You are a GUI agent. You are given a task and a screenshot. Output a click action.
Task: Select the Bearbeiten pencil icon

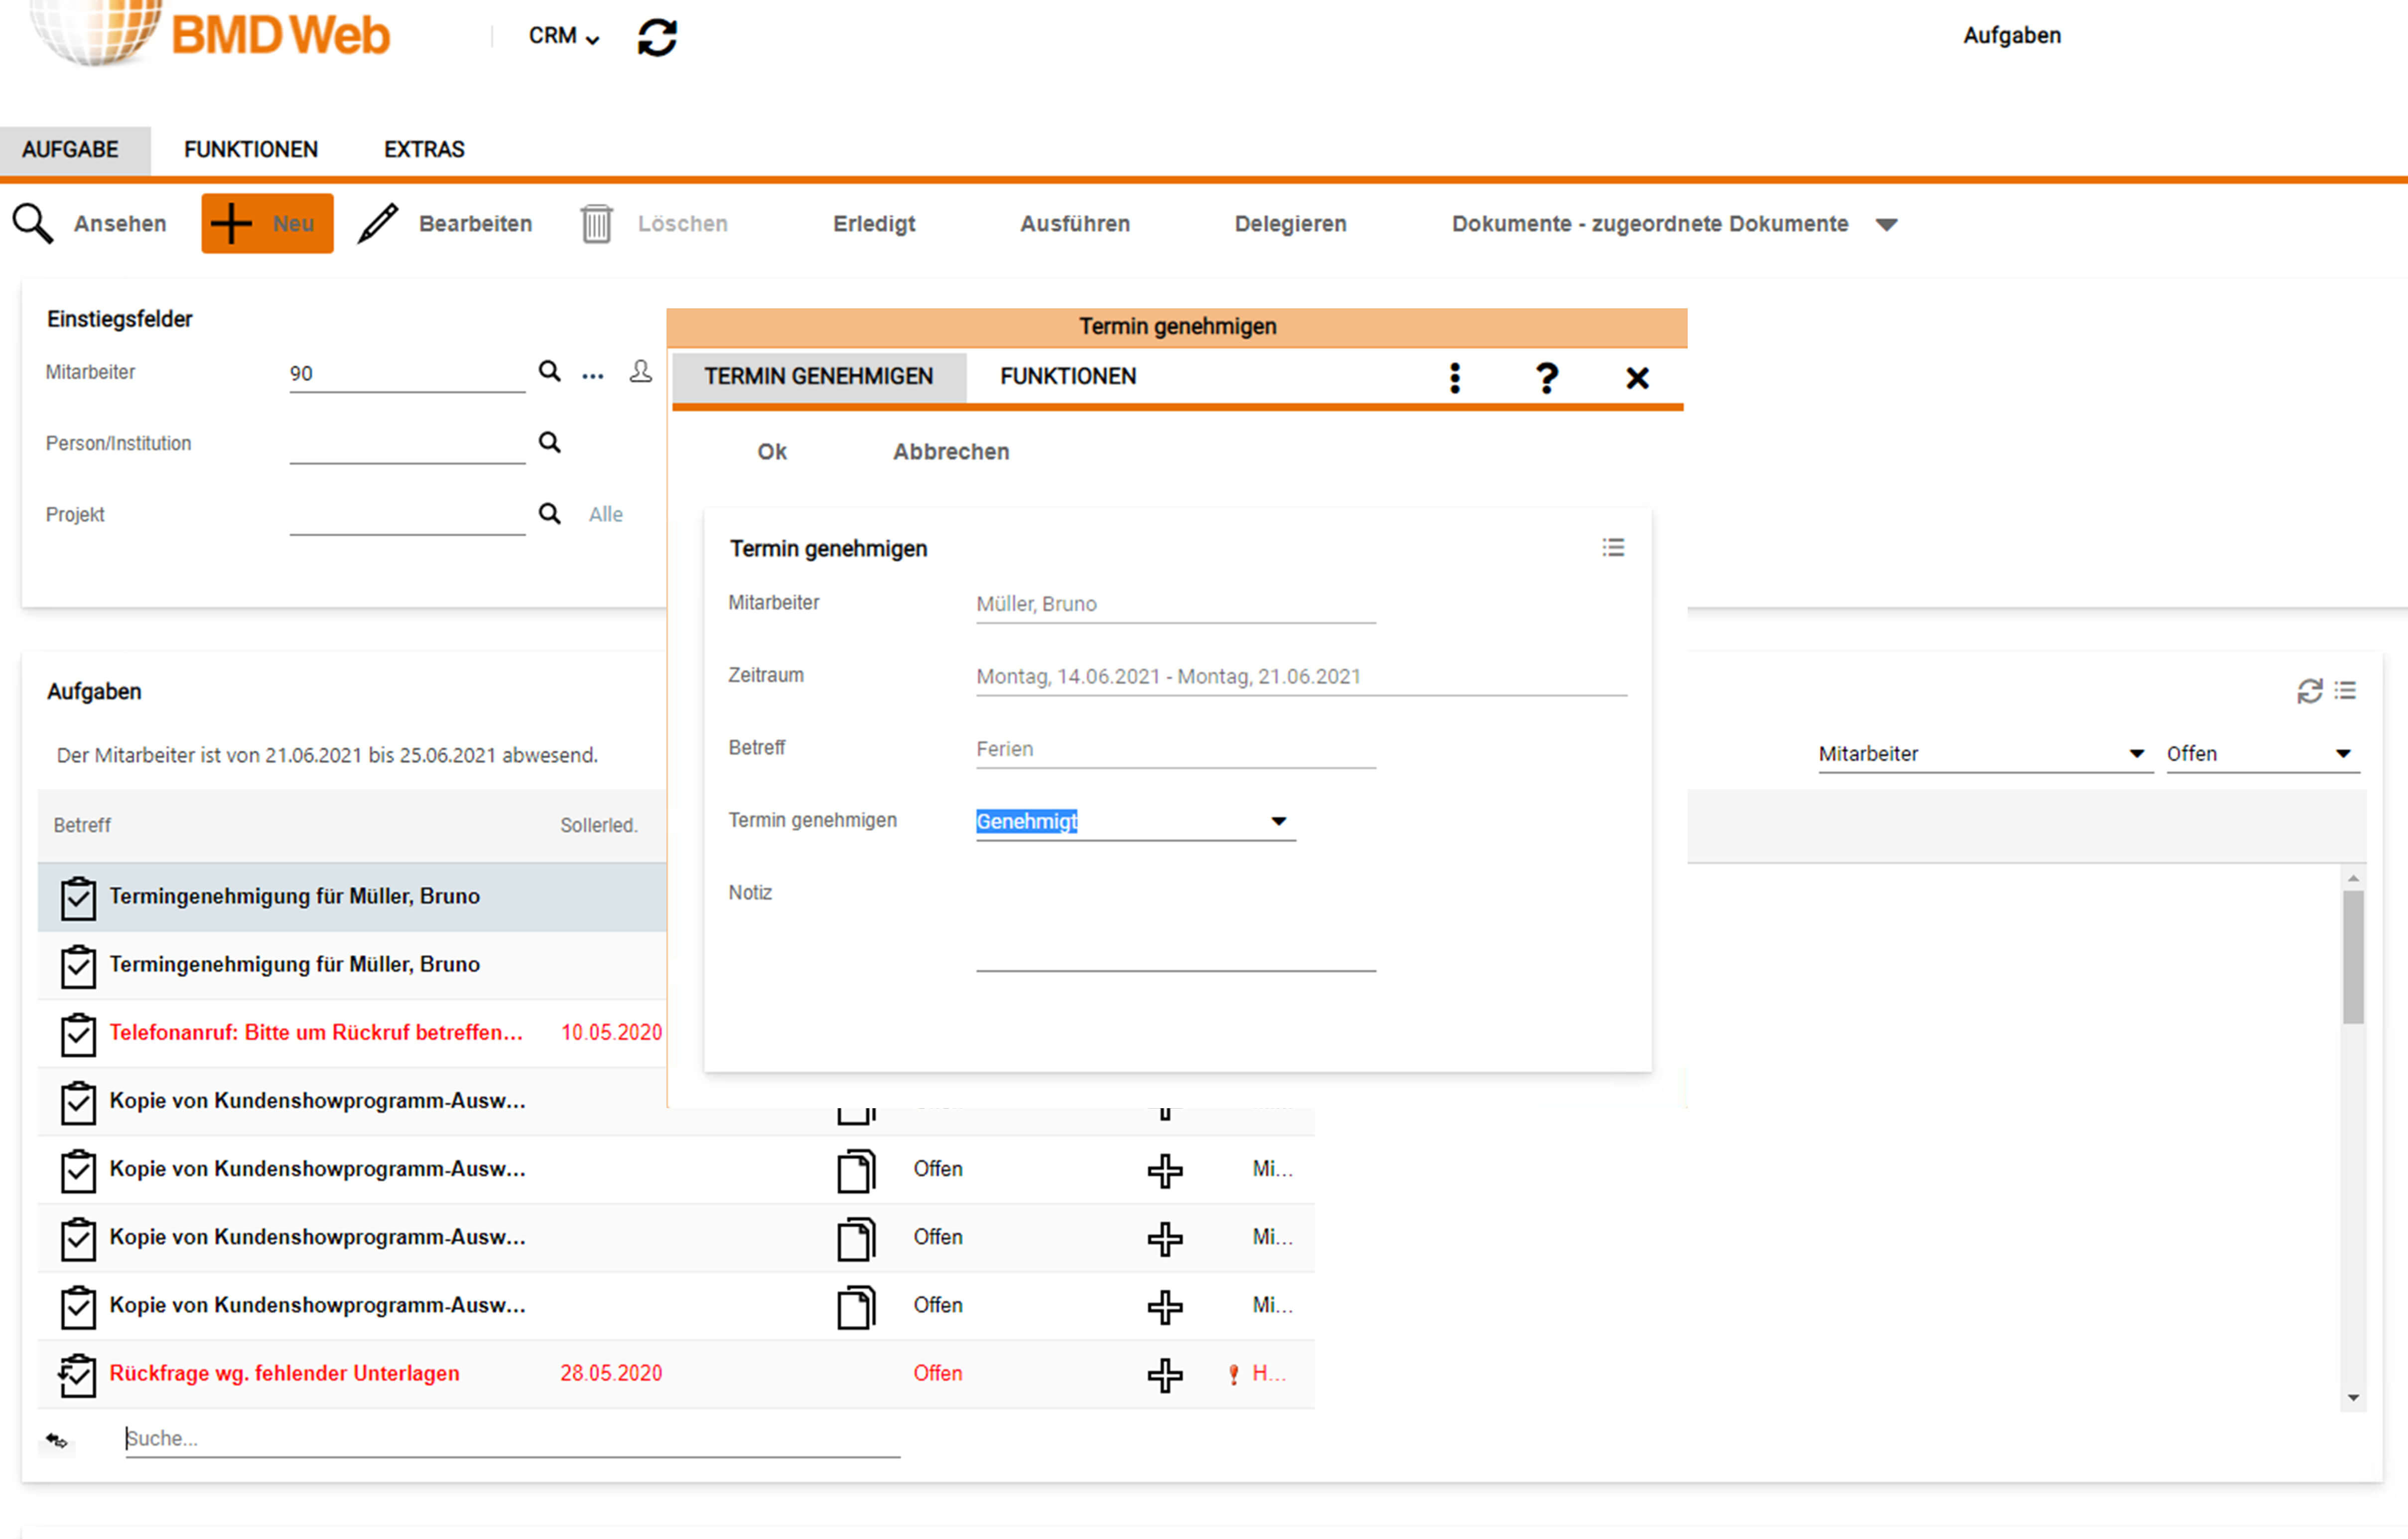(376, 223)
